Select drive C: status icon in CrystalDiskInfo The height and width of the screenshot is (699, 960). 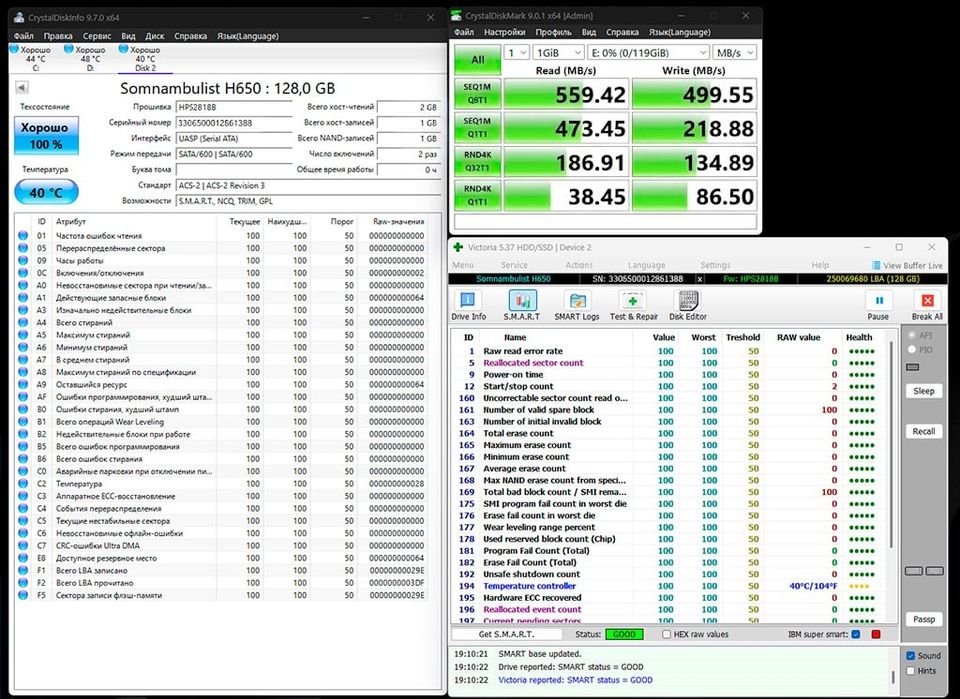14,48
